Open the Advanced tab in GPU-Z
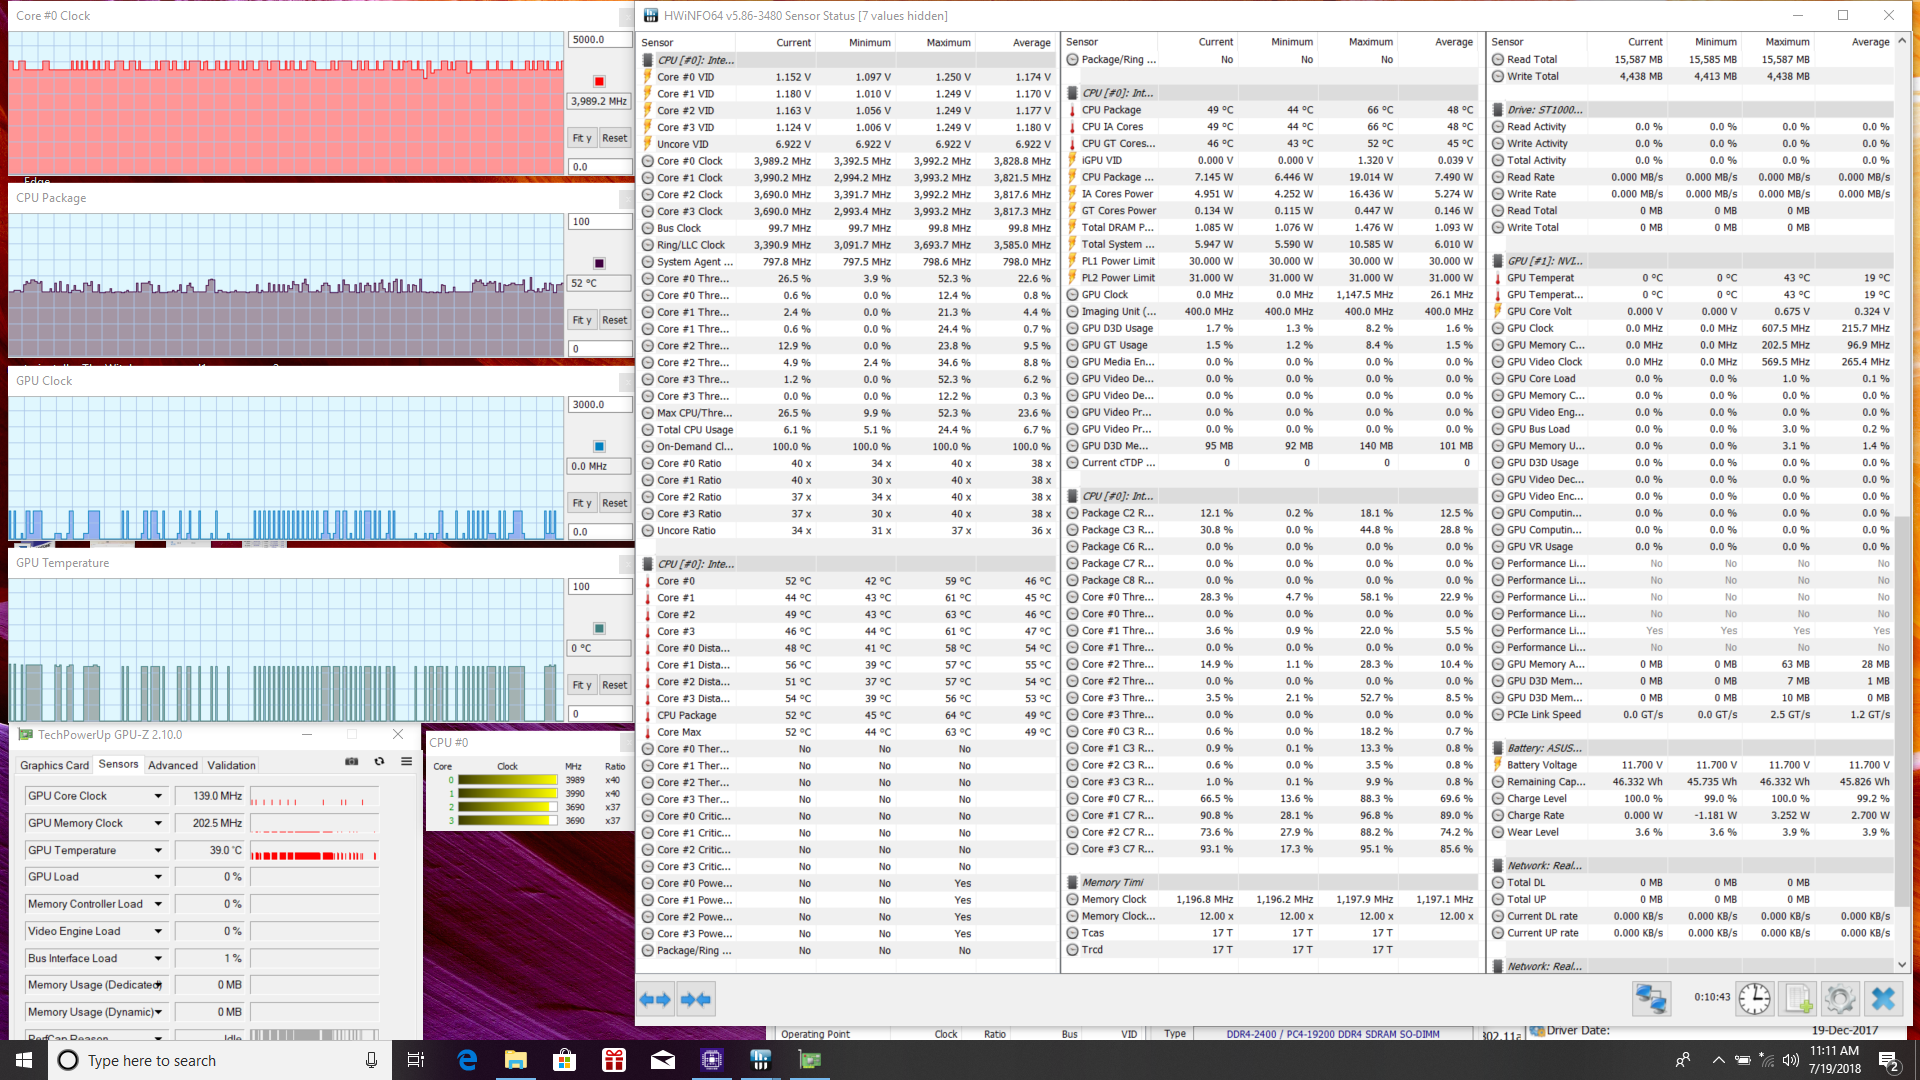Screen dimensions: 1920x1080 [x=173, y=765]
